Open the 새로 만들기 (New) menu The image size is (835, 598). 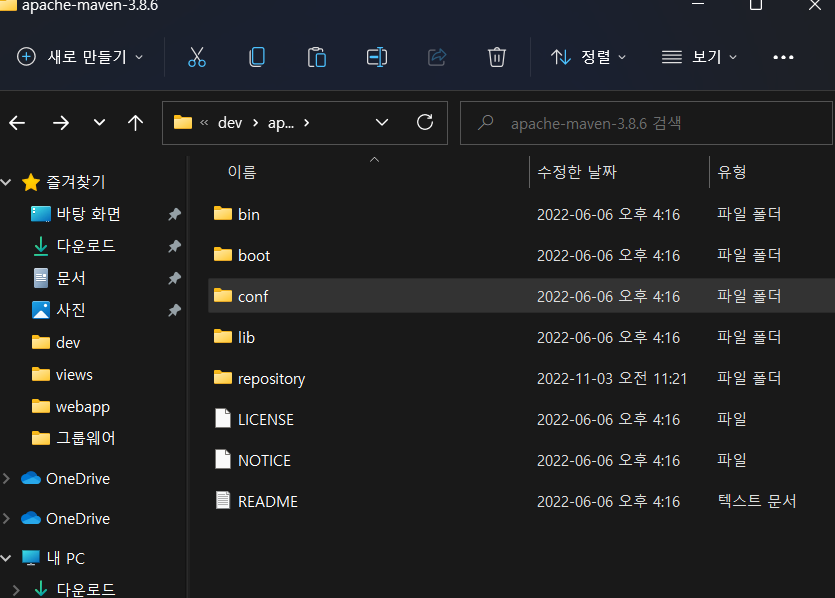pyautogui.click(x=80, y=57)
